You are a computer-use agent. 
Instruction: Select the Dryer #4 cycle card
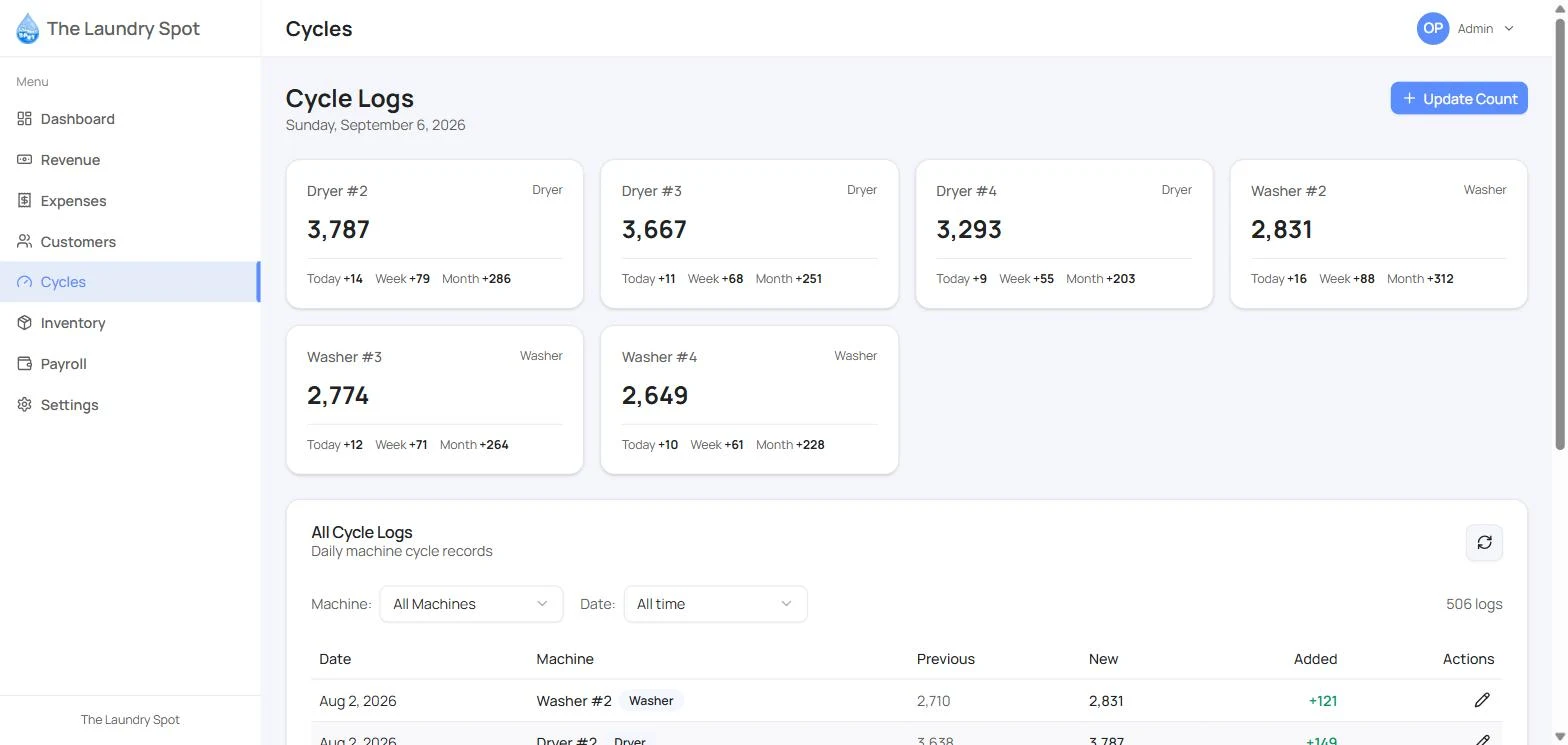click(1064, 234)
